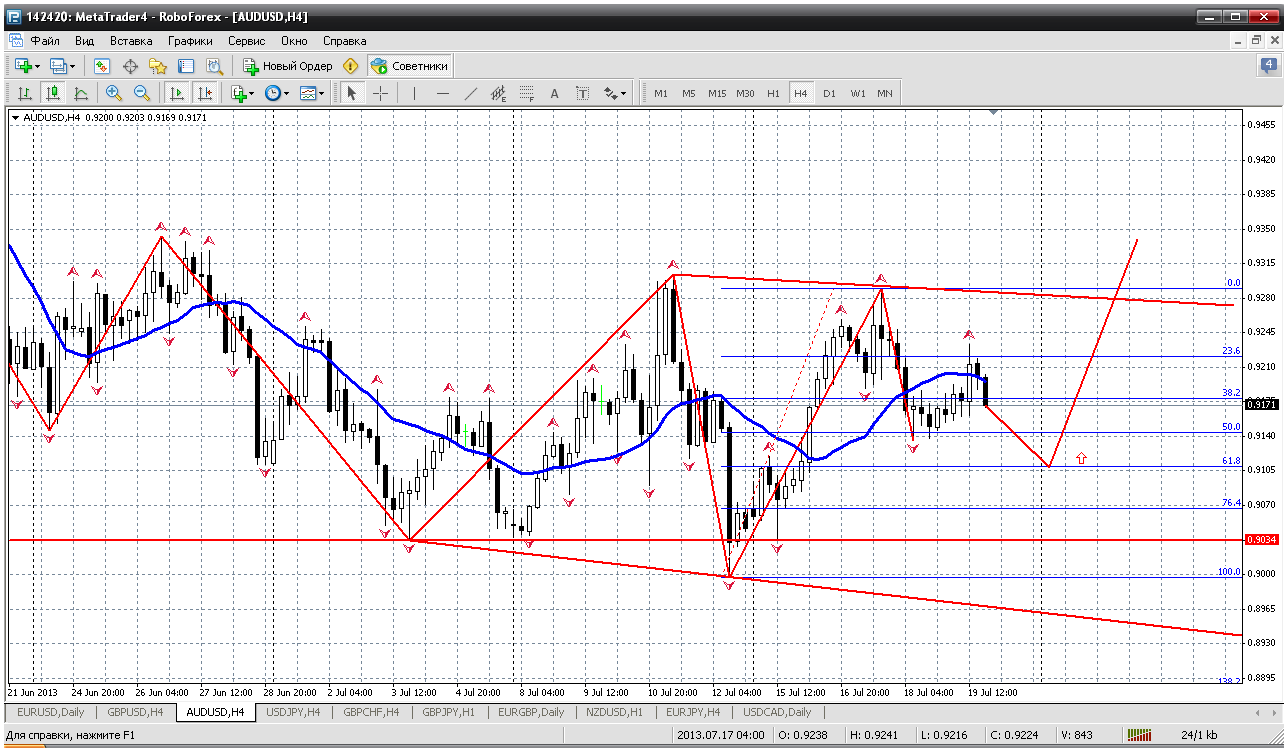Click the Новый Ордер button
This screenshot has height=748, width=1288.
(x=288, y=66)
